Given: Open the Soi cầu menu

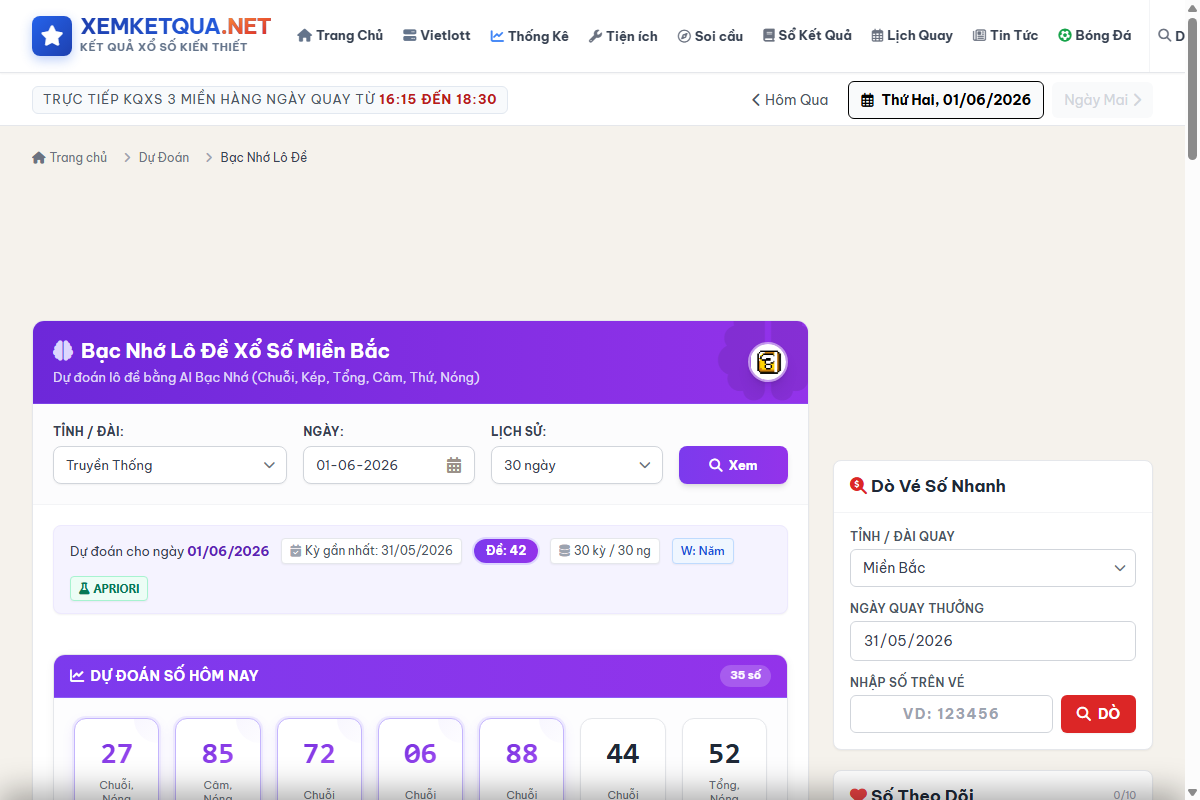Looking at the screenshot, I should 710,36.
